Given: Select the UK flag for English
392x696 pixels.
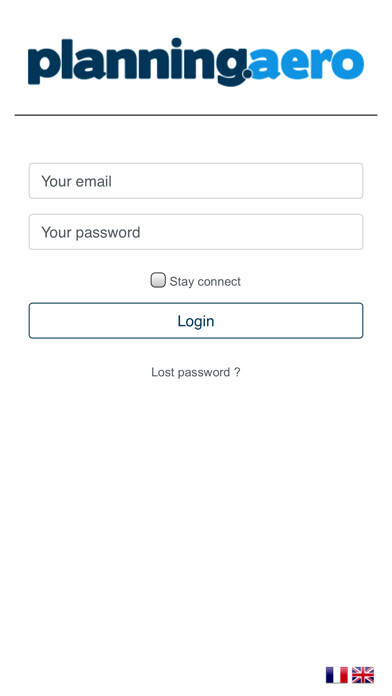Looking at the screenshot, I should coord(363,675).
